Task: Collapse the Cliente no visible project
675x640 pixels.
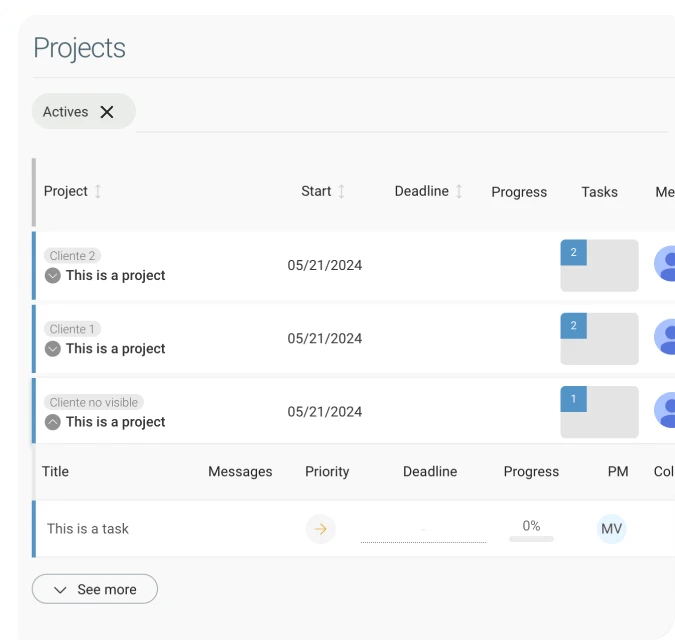Action: tap(53, 422)
